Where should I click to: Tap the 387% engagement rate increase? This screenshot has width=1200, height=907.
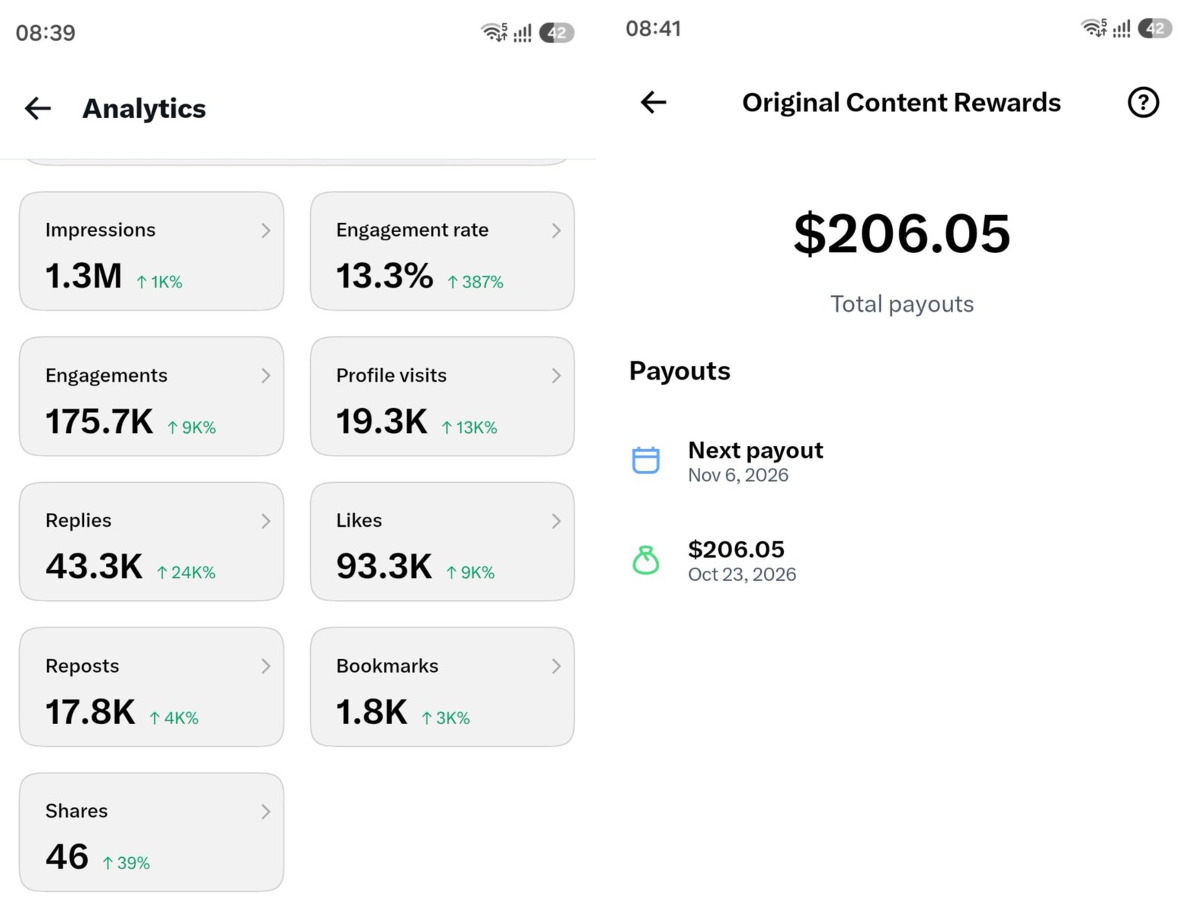coord(475,282)
